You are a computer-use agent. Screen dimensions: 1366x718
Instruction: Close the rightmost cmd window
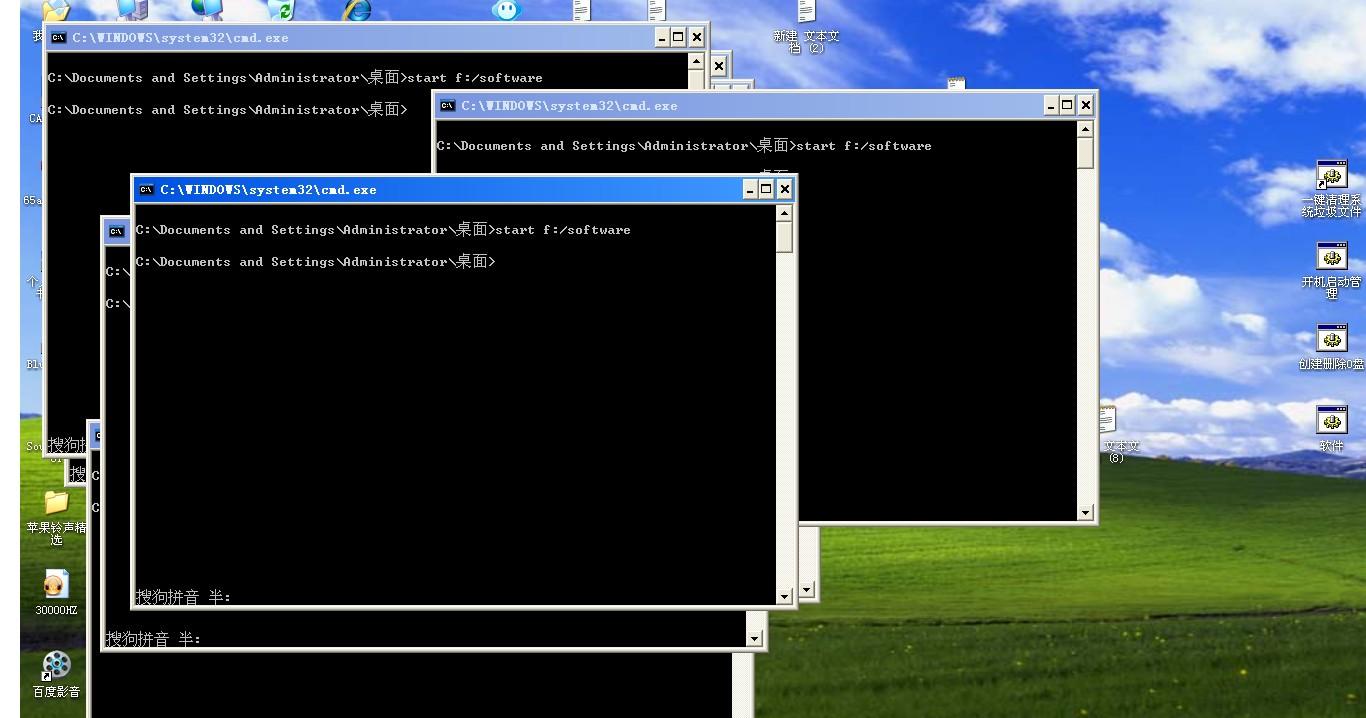tap(1085, 106)
